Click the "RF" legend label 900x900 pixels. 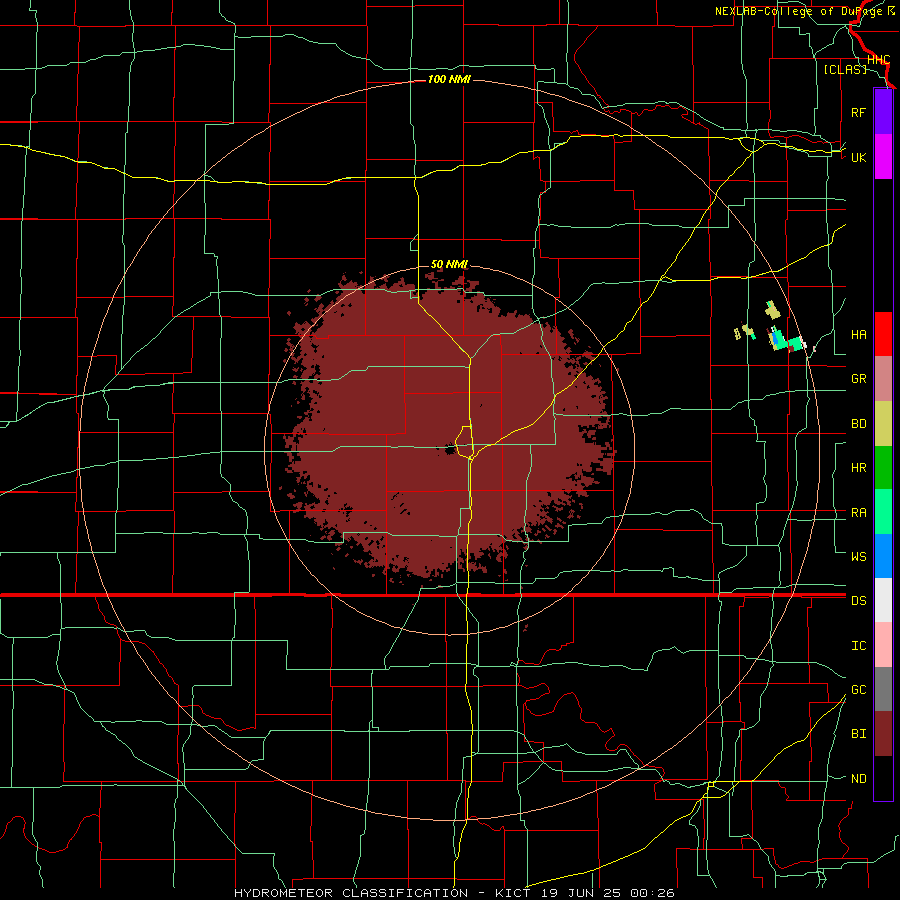tap(858, 112)
